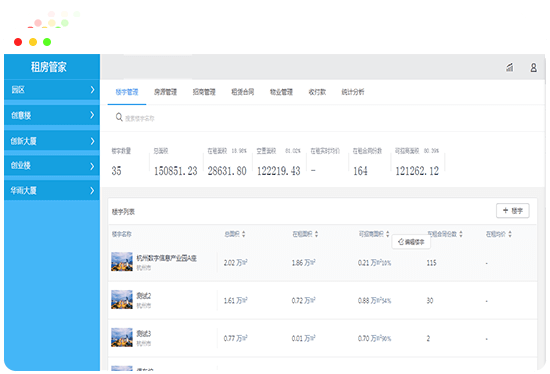Switch to the 收付款 tab
Screen dimensions: 550x374
[317, 92]
